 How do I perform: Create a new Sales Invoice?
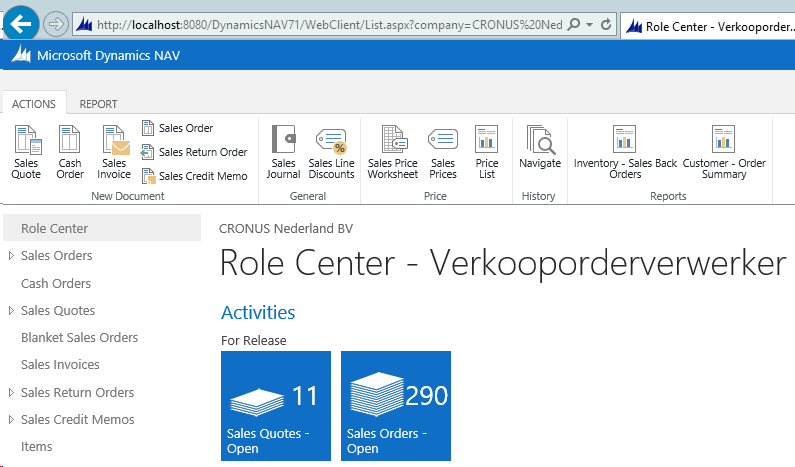point(114,152)
